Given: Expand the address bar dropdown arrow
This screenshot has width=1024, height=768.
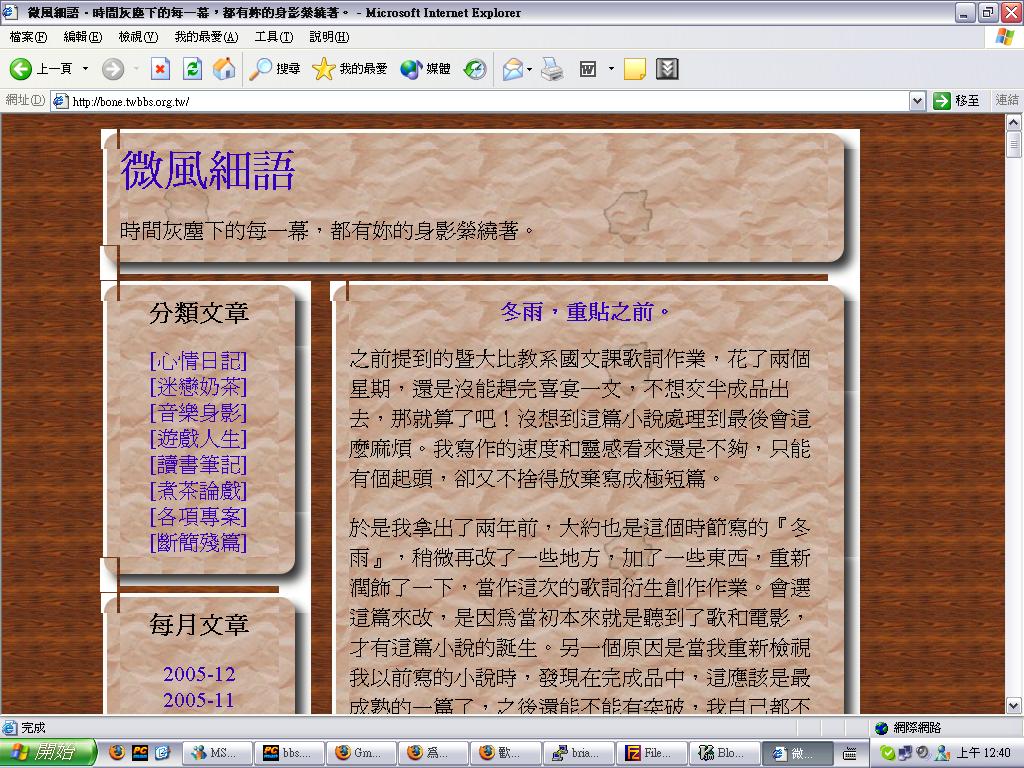Looking at the screenshot, I should 917,101.
